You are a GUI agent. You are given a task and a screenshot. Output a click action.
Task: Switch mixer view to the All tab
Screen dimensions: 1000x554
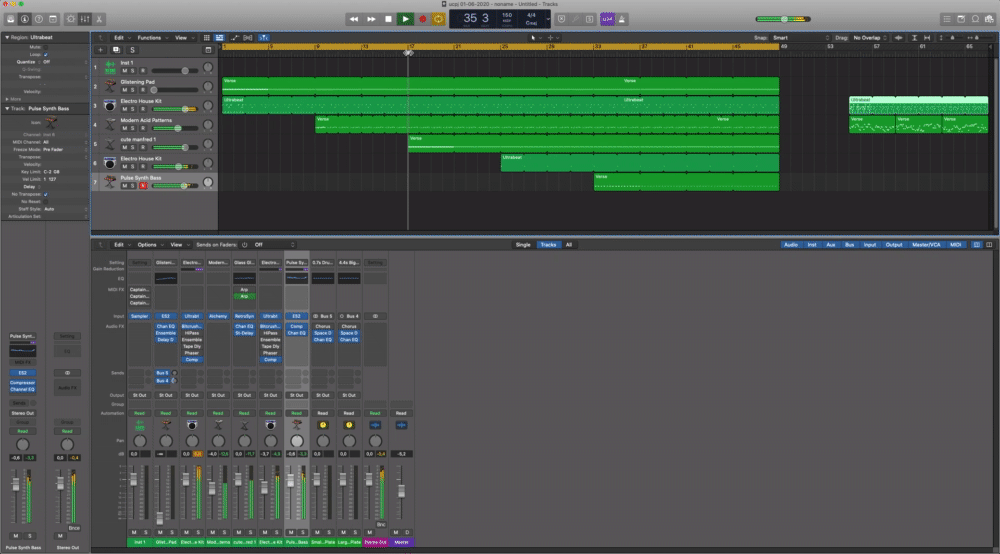pyautogui.click(x=569, y=244)
